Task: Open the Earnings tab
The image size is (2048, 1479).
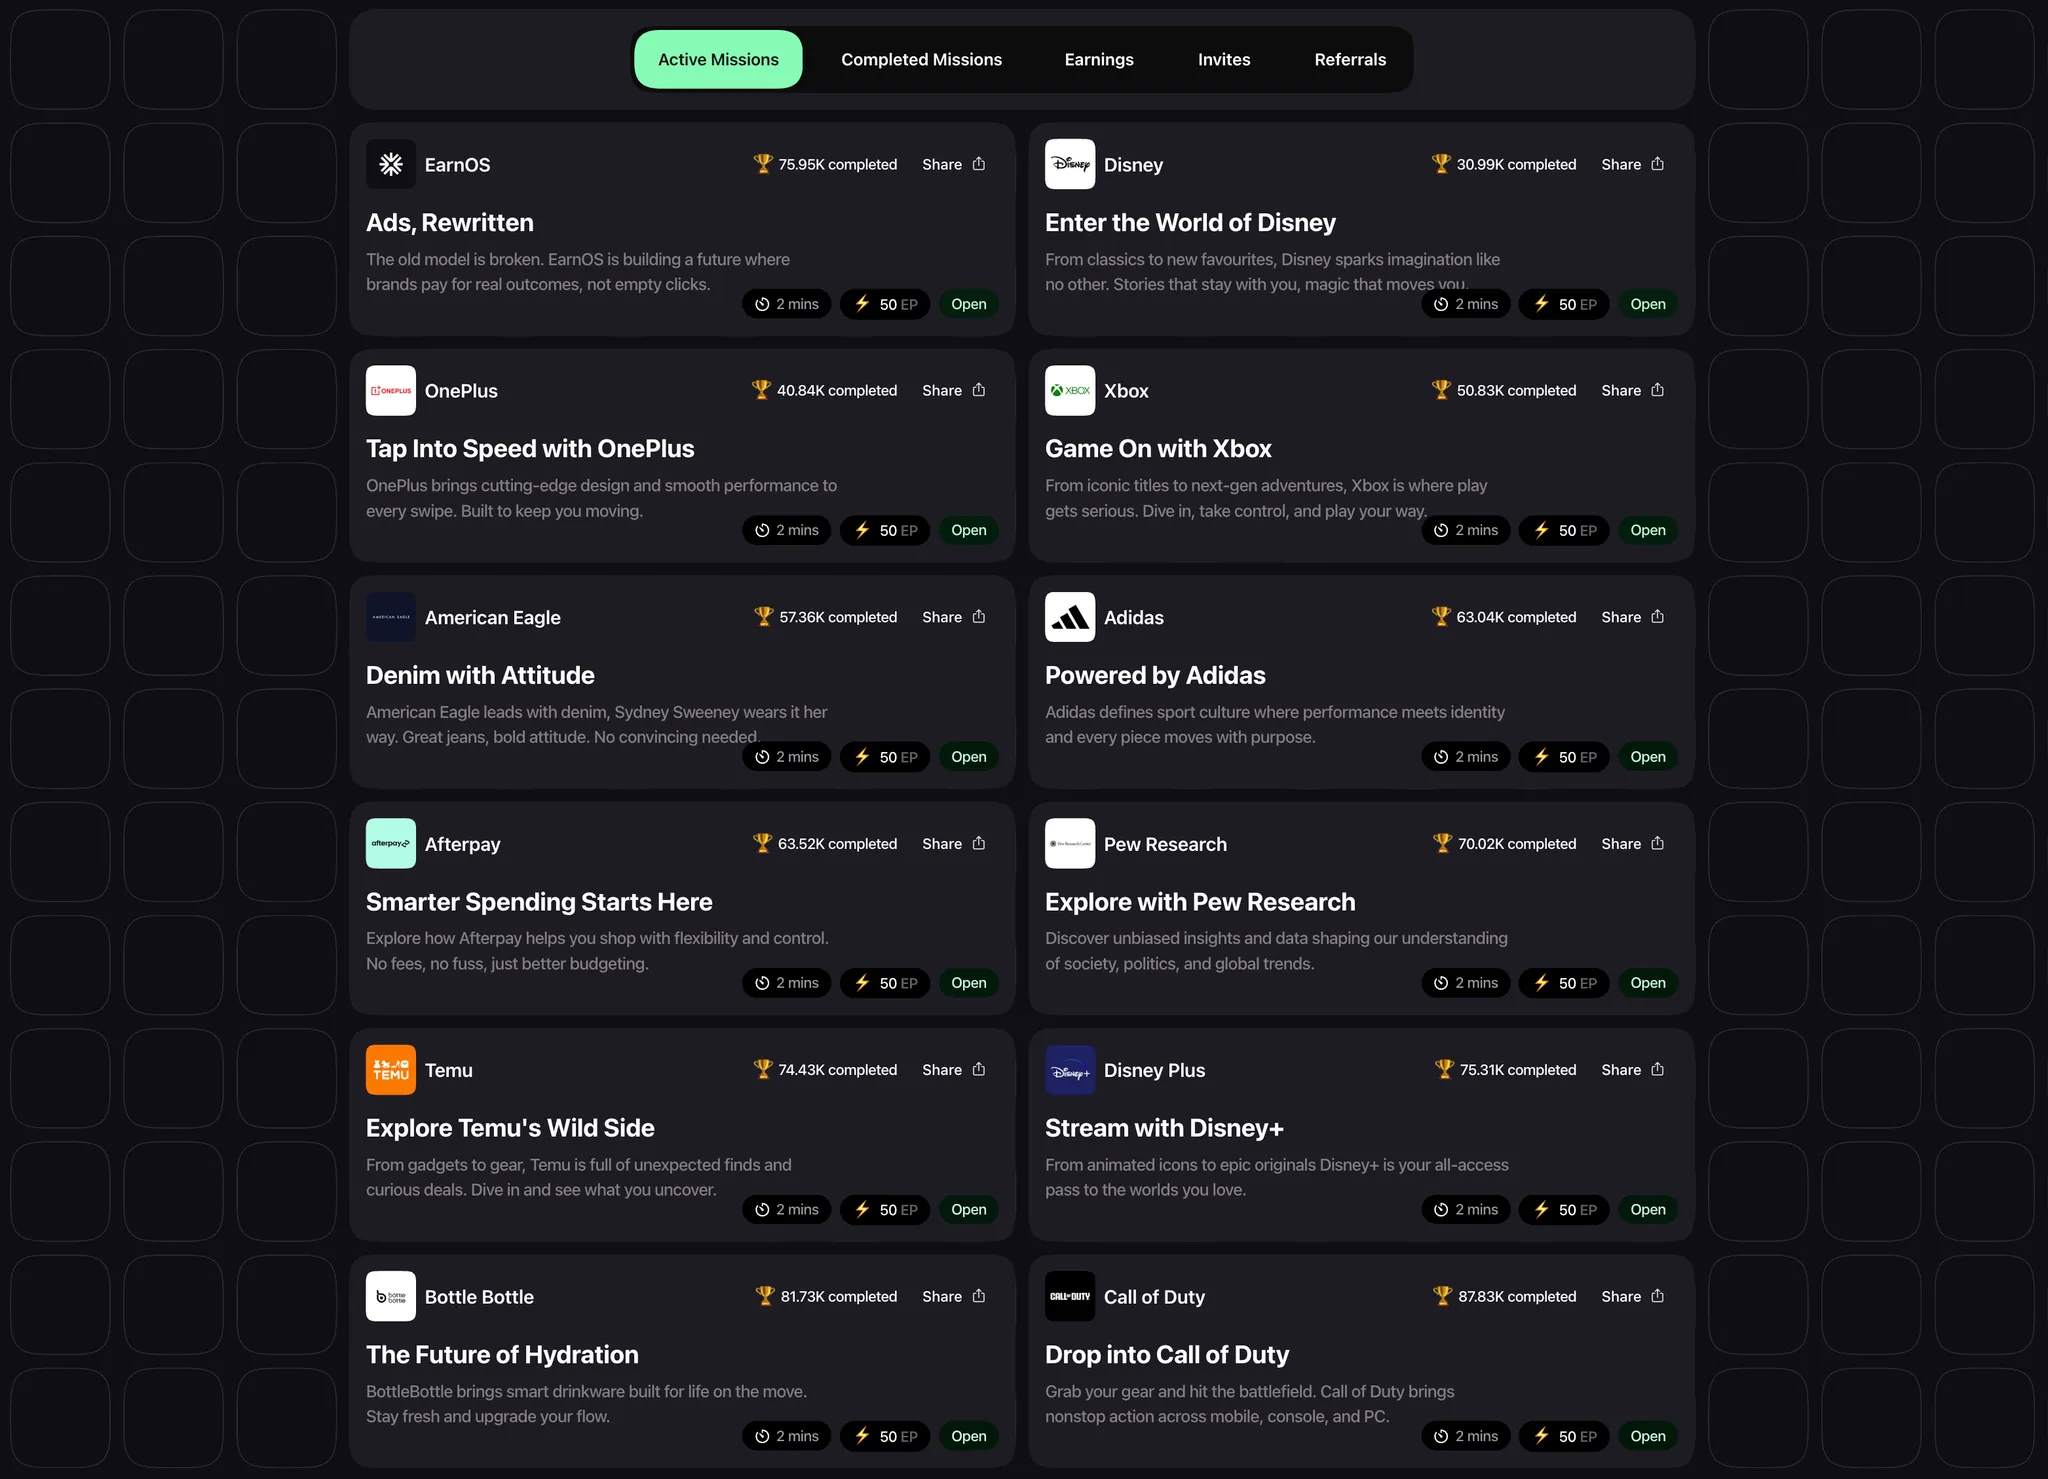Action: (1098, 60)
